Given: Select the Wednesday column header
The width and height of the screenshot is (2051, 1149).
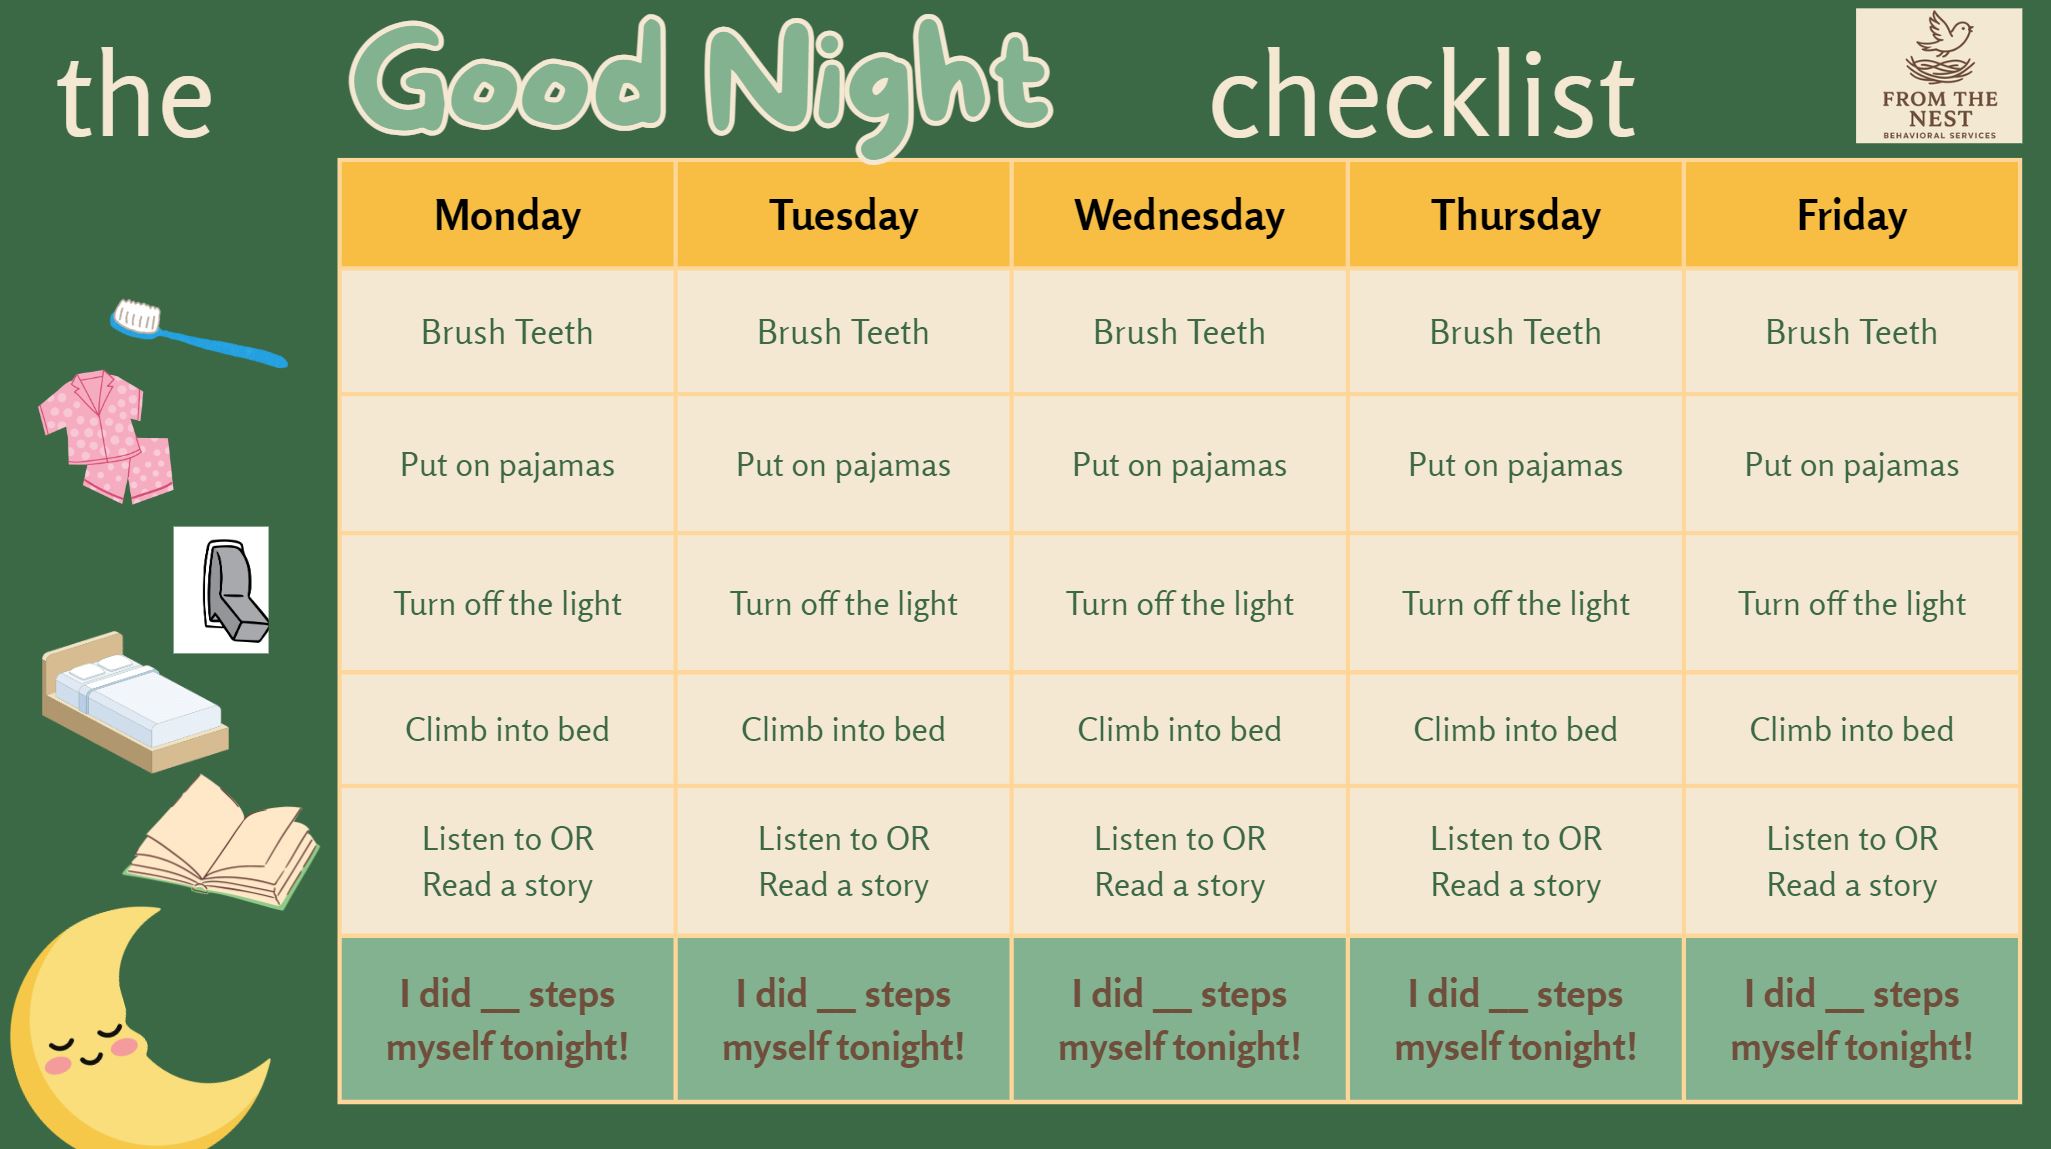Looking at the screenshot, I should (1179, 215).
